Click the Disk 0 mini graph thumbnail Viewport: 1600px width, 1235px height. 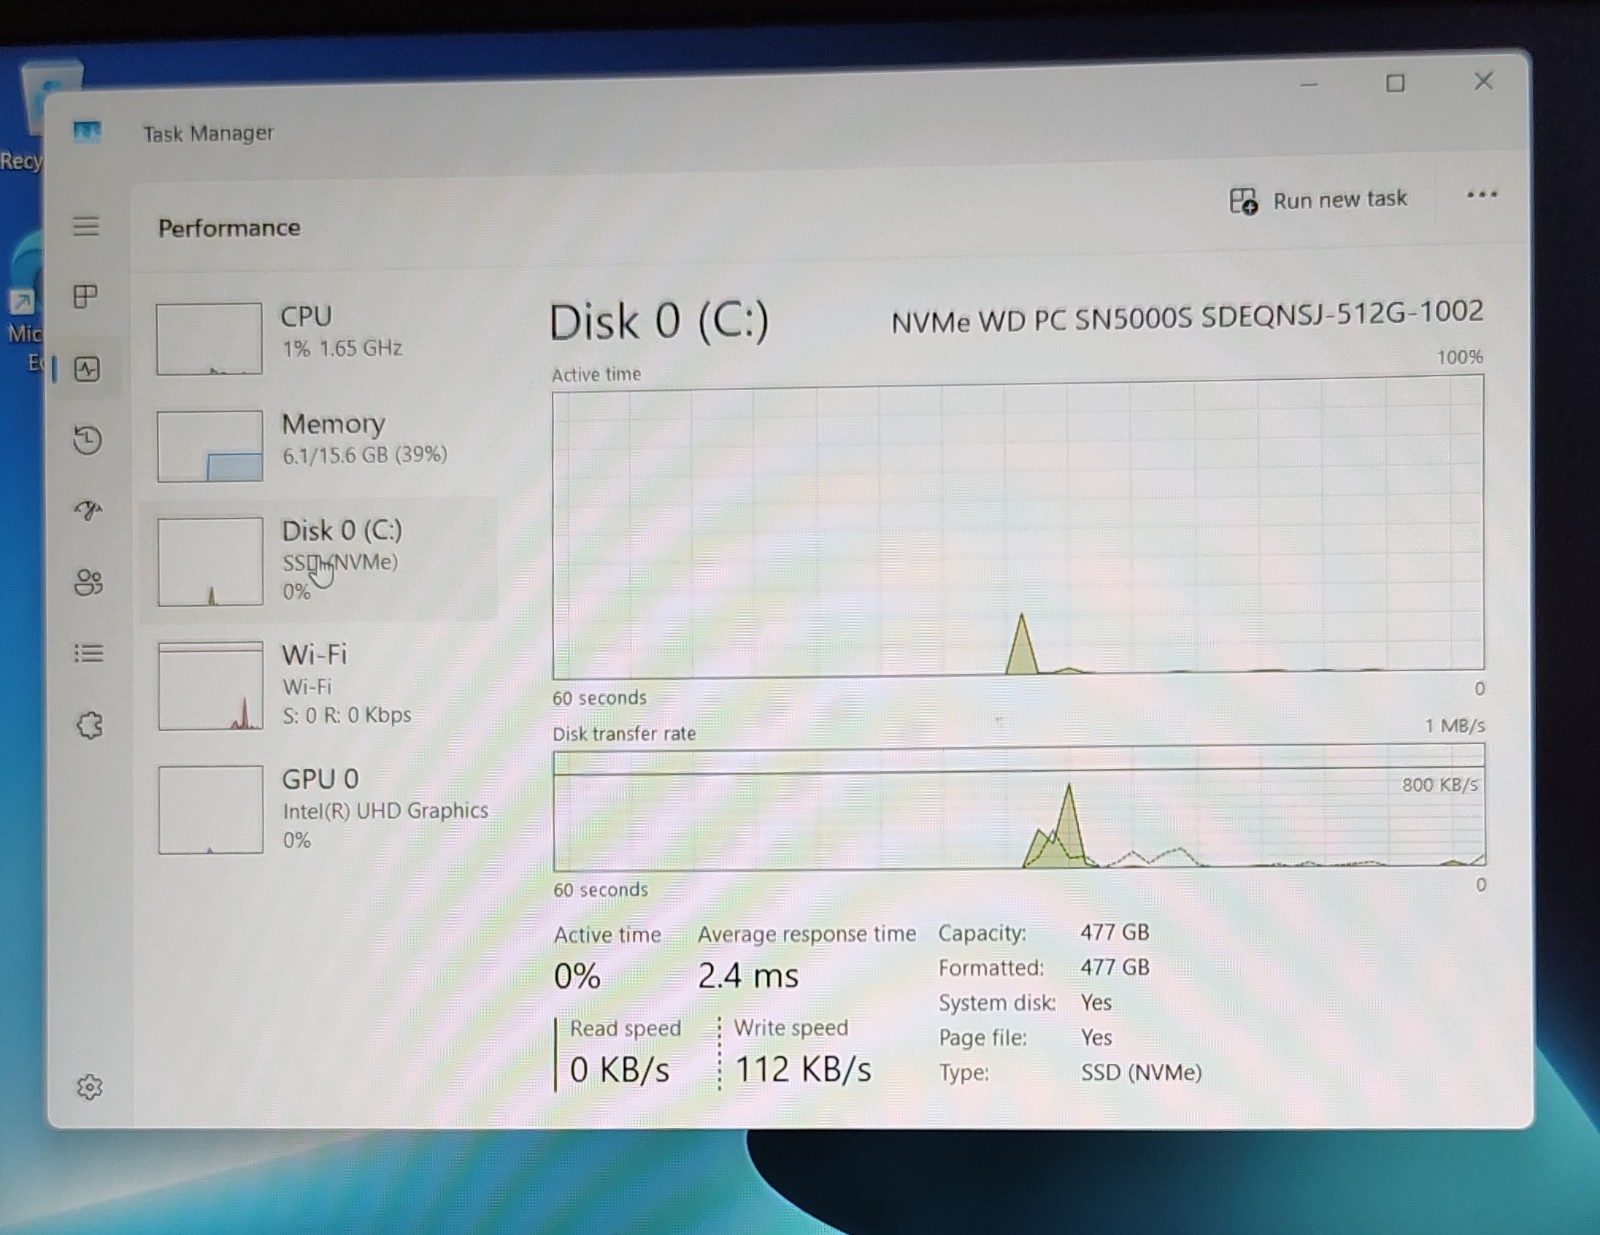coord(210,561)
